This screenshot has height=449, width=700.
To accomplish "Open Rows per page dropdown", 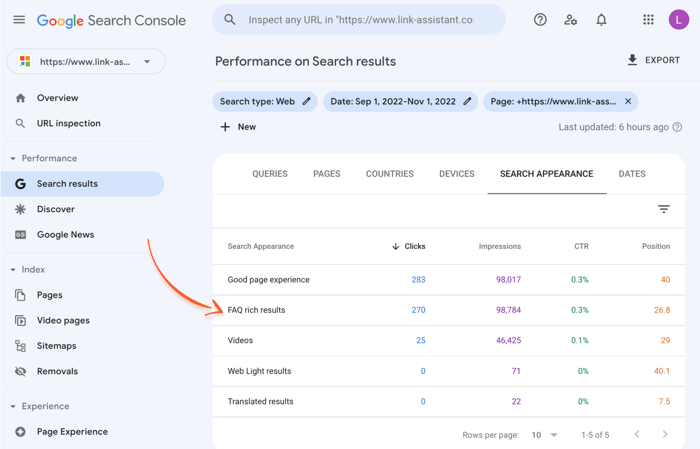I will click(545, 435).
